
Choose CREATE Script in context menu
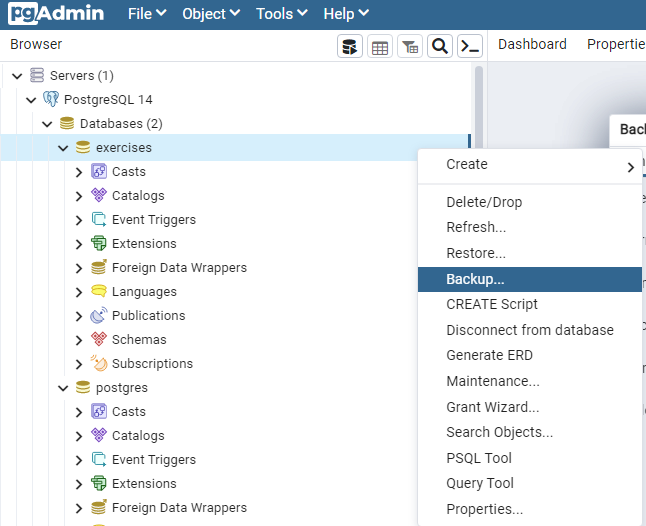coord(530,304)
